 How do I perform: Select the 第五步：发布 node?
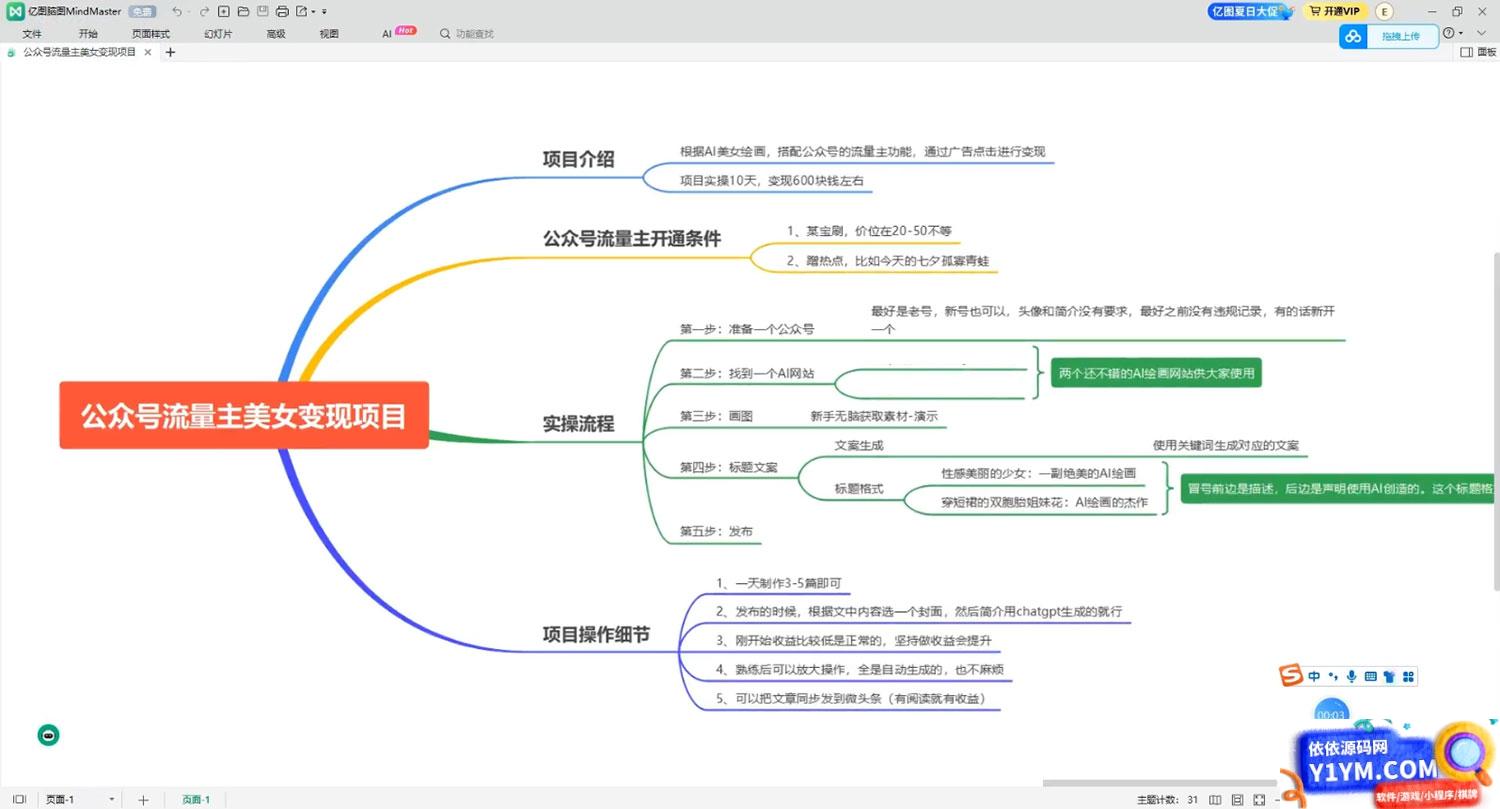point(716,531)
